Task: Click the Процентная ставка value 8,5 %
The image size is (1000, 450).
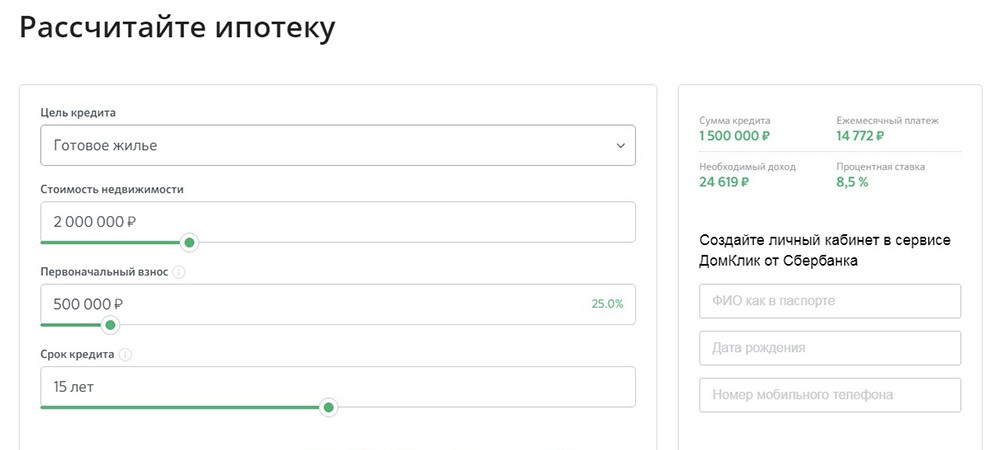Action: coord(854,182)
